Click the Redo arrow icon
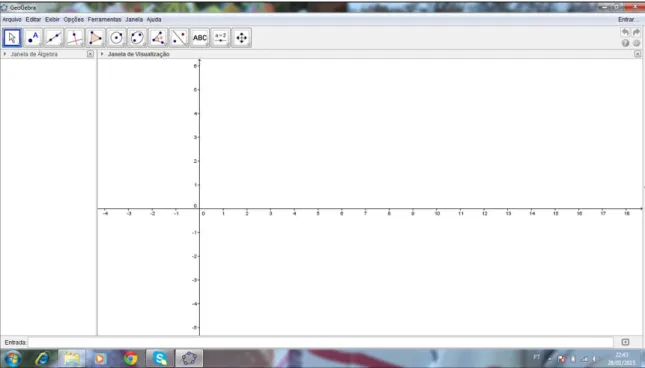645x368 pixels. point(636,32)
